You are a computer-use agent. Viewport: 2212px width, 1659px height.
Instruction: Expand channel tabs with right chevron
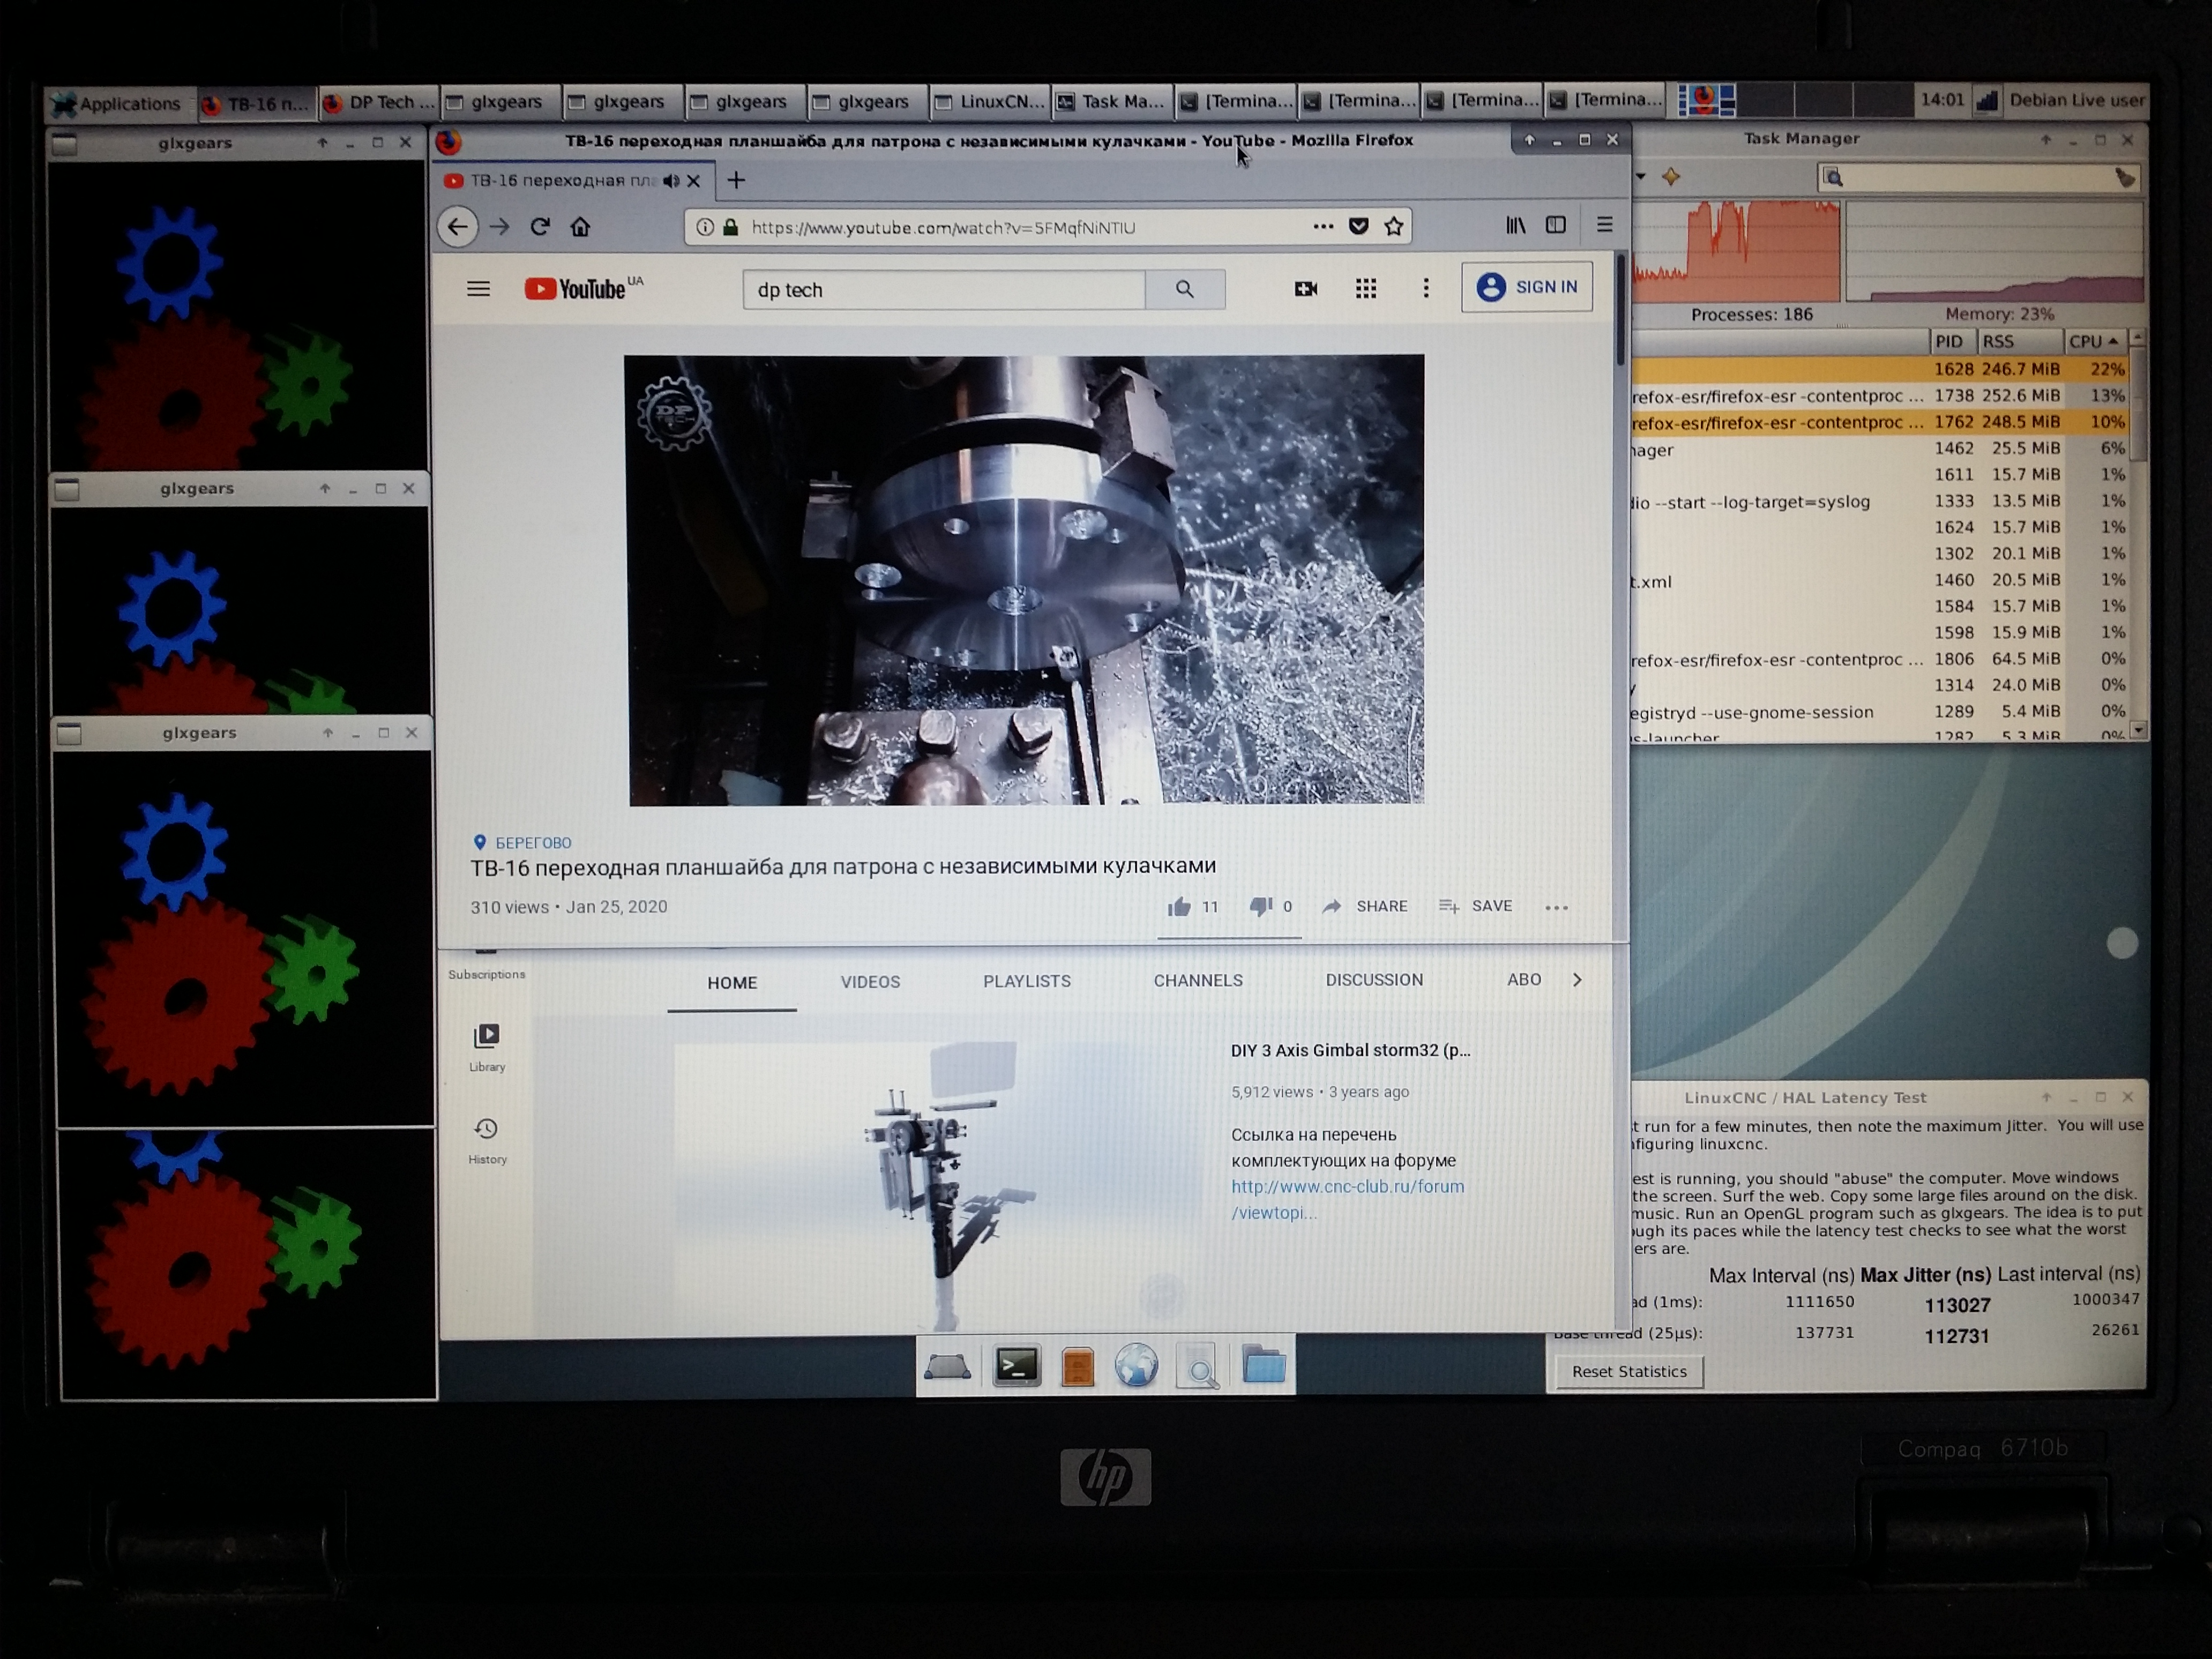[1577, 980]
